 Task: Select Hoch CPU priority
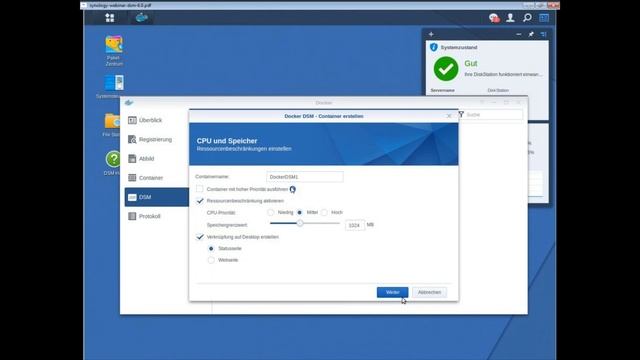[x=324, y=212]
